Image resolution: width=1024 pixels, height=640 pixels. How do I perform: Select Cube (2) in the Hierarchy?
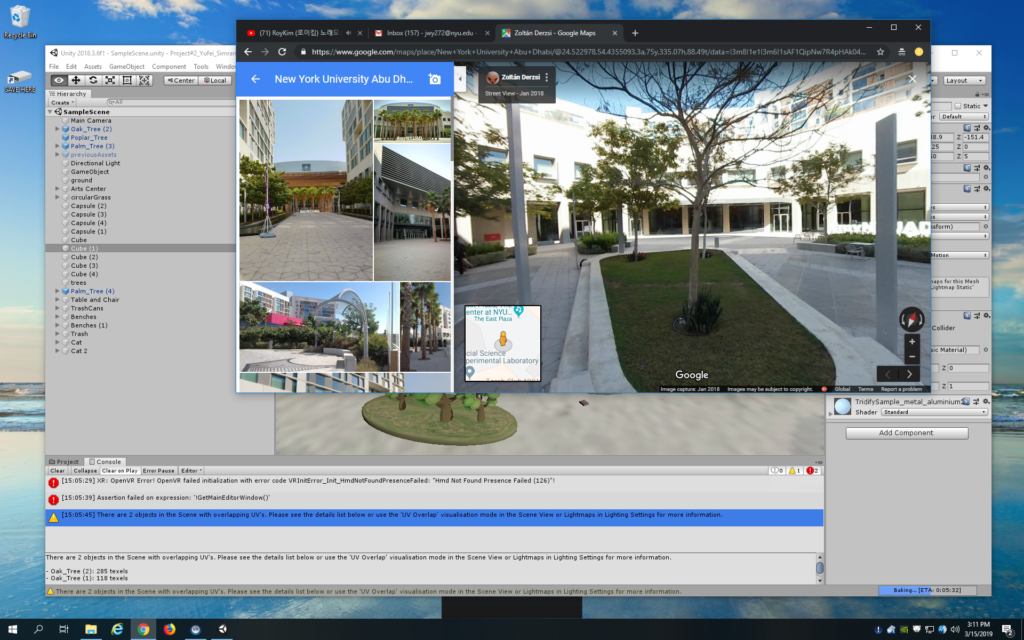[84, 257]
